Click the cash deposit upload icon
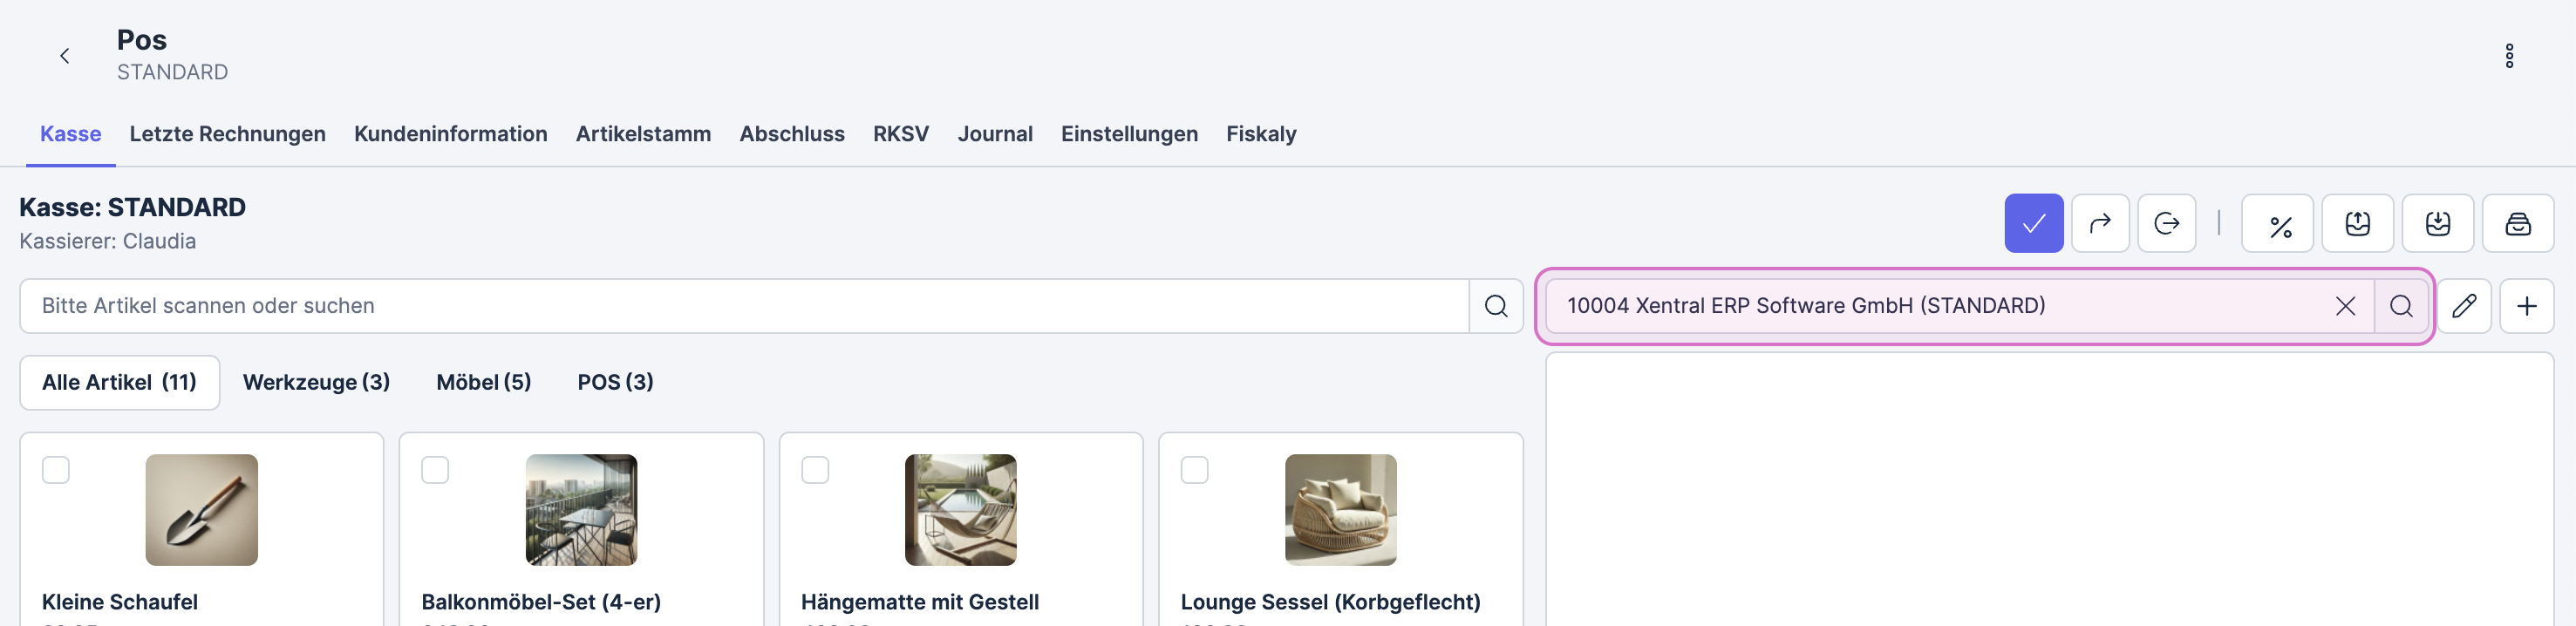The height and width of the screenshot is (626, 2576). (x=2357, y=224)
